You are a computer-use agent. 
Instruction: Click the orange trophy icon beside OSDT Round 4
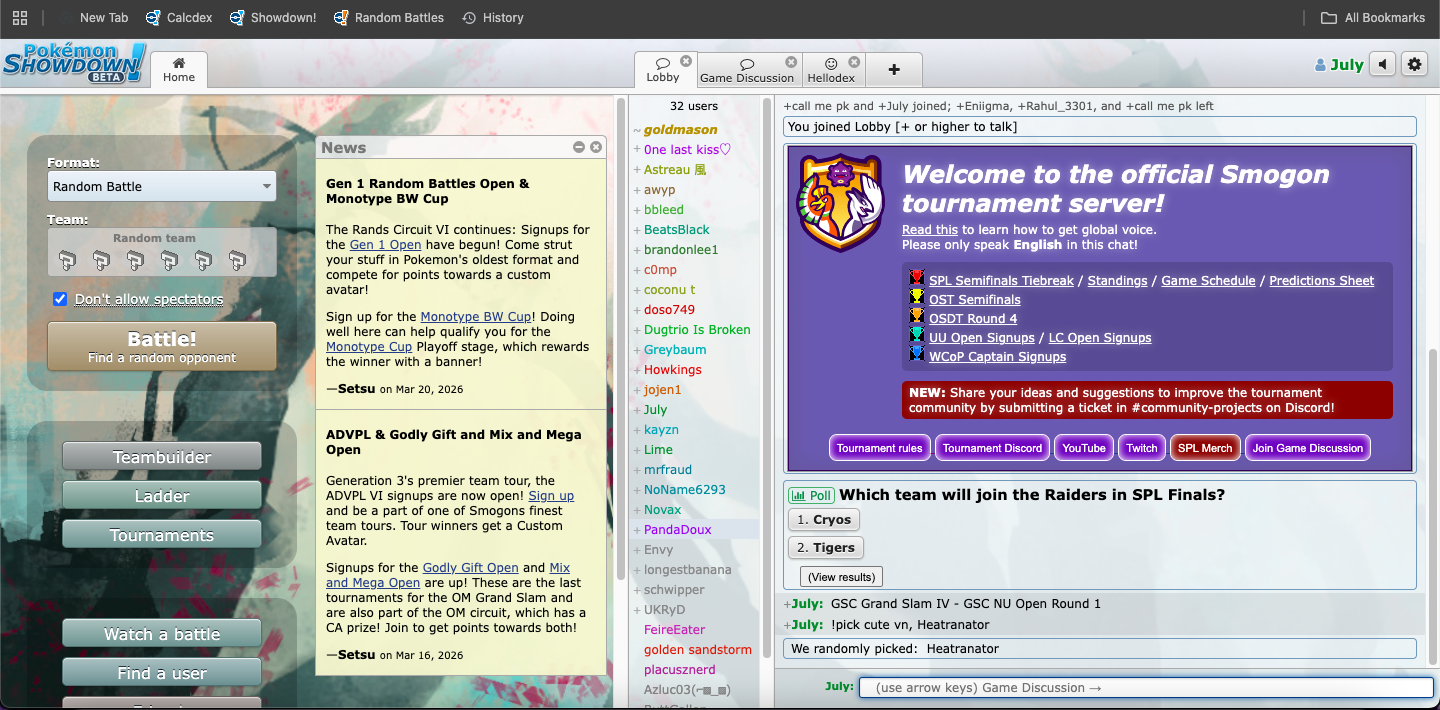916,316
